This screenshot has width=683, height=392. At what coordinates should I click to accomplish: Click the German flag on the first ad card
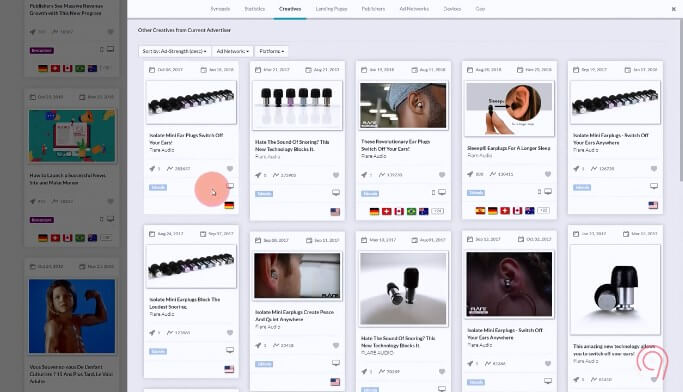[229, 205]
